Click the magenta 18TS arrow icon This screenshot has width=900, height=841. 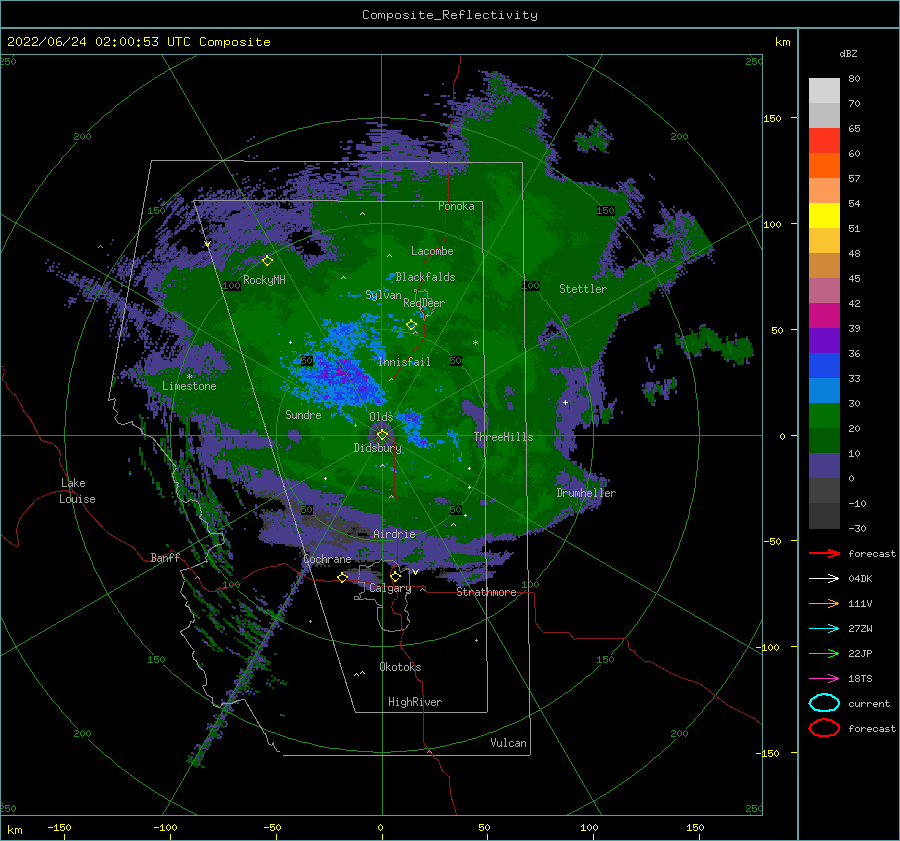coord(824,679)
